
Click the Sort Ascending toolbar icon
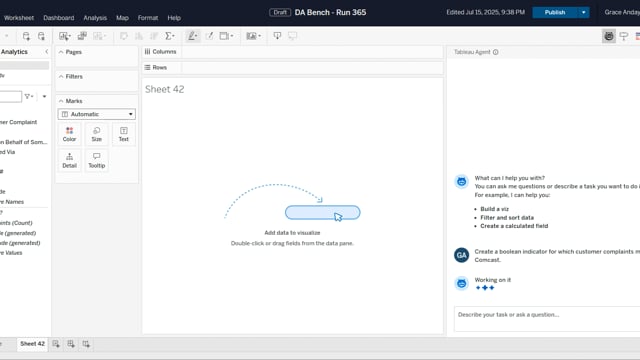point(139,36)
